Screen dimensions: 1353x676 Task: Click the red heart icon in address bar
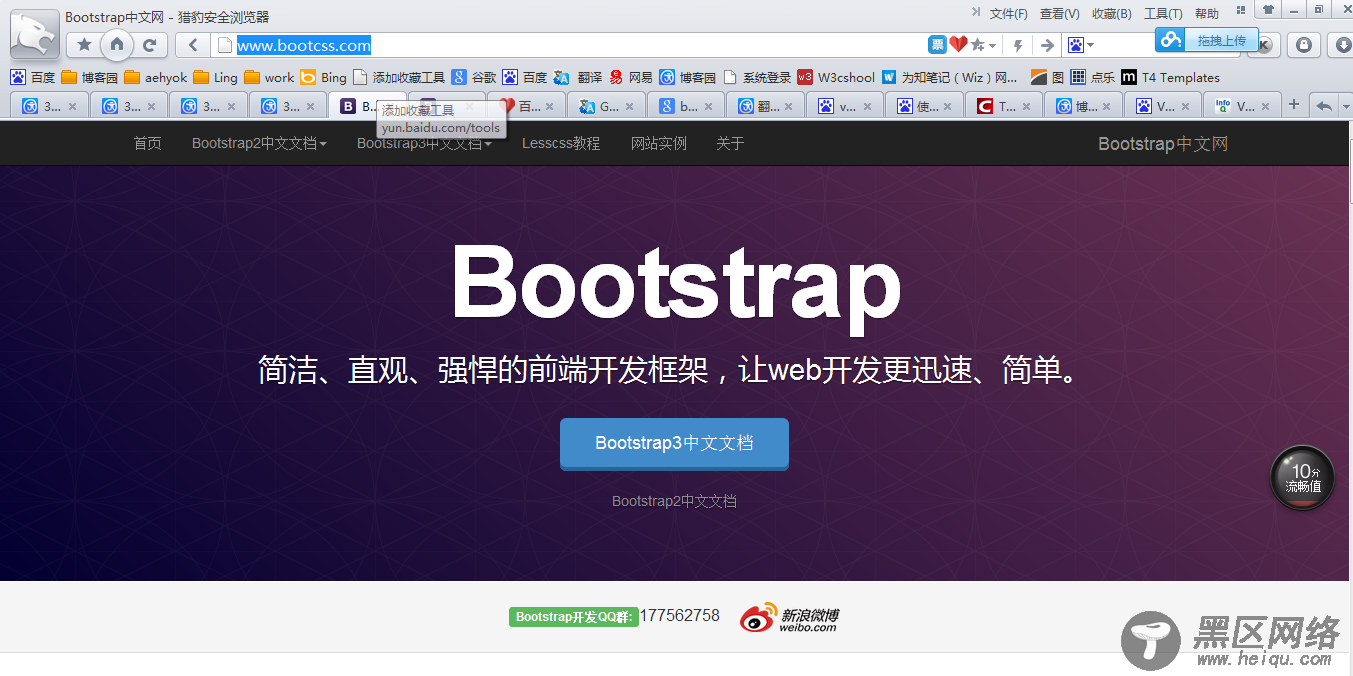pyautogui.click(x=958, y=45)
